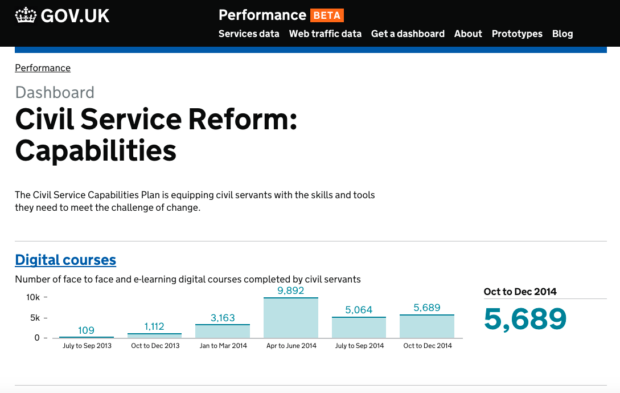Image resolution: width=620 pixels, height=393 pixels.
Task: Open Services data in the navigation
Action: pos(249,34)
